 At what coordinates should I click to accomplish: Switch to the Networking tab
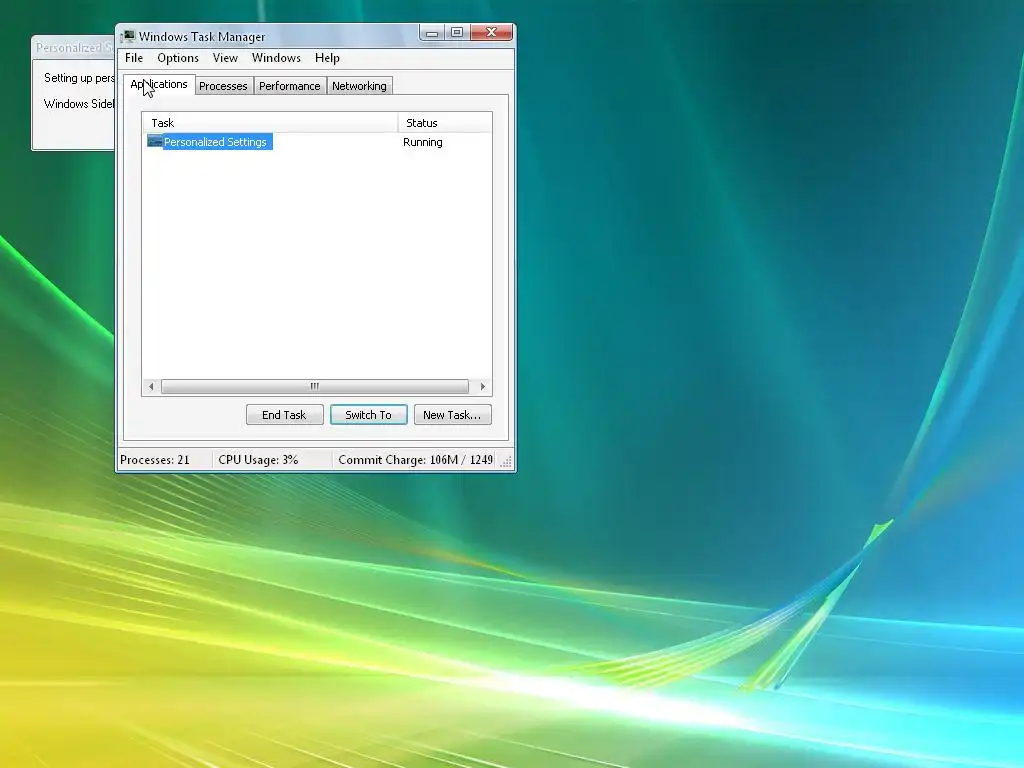click(359, 86)
